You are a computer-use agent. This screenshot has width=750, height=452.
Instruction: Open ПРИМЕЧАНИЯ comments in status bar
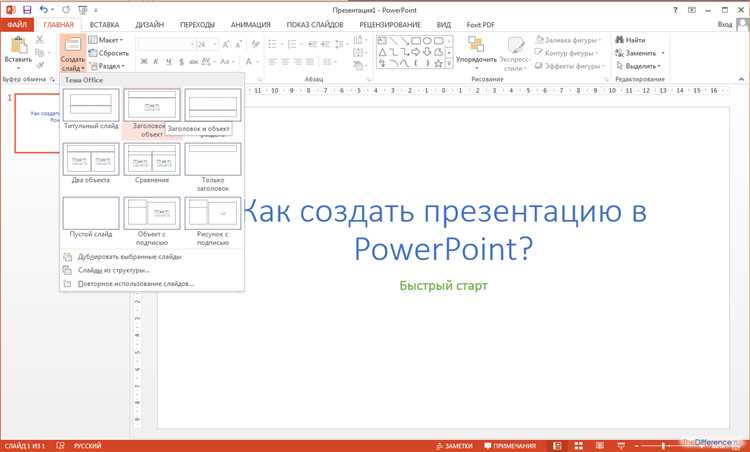point(510,446)
